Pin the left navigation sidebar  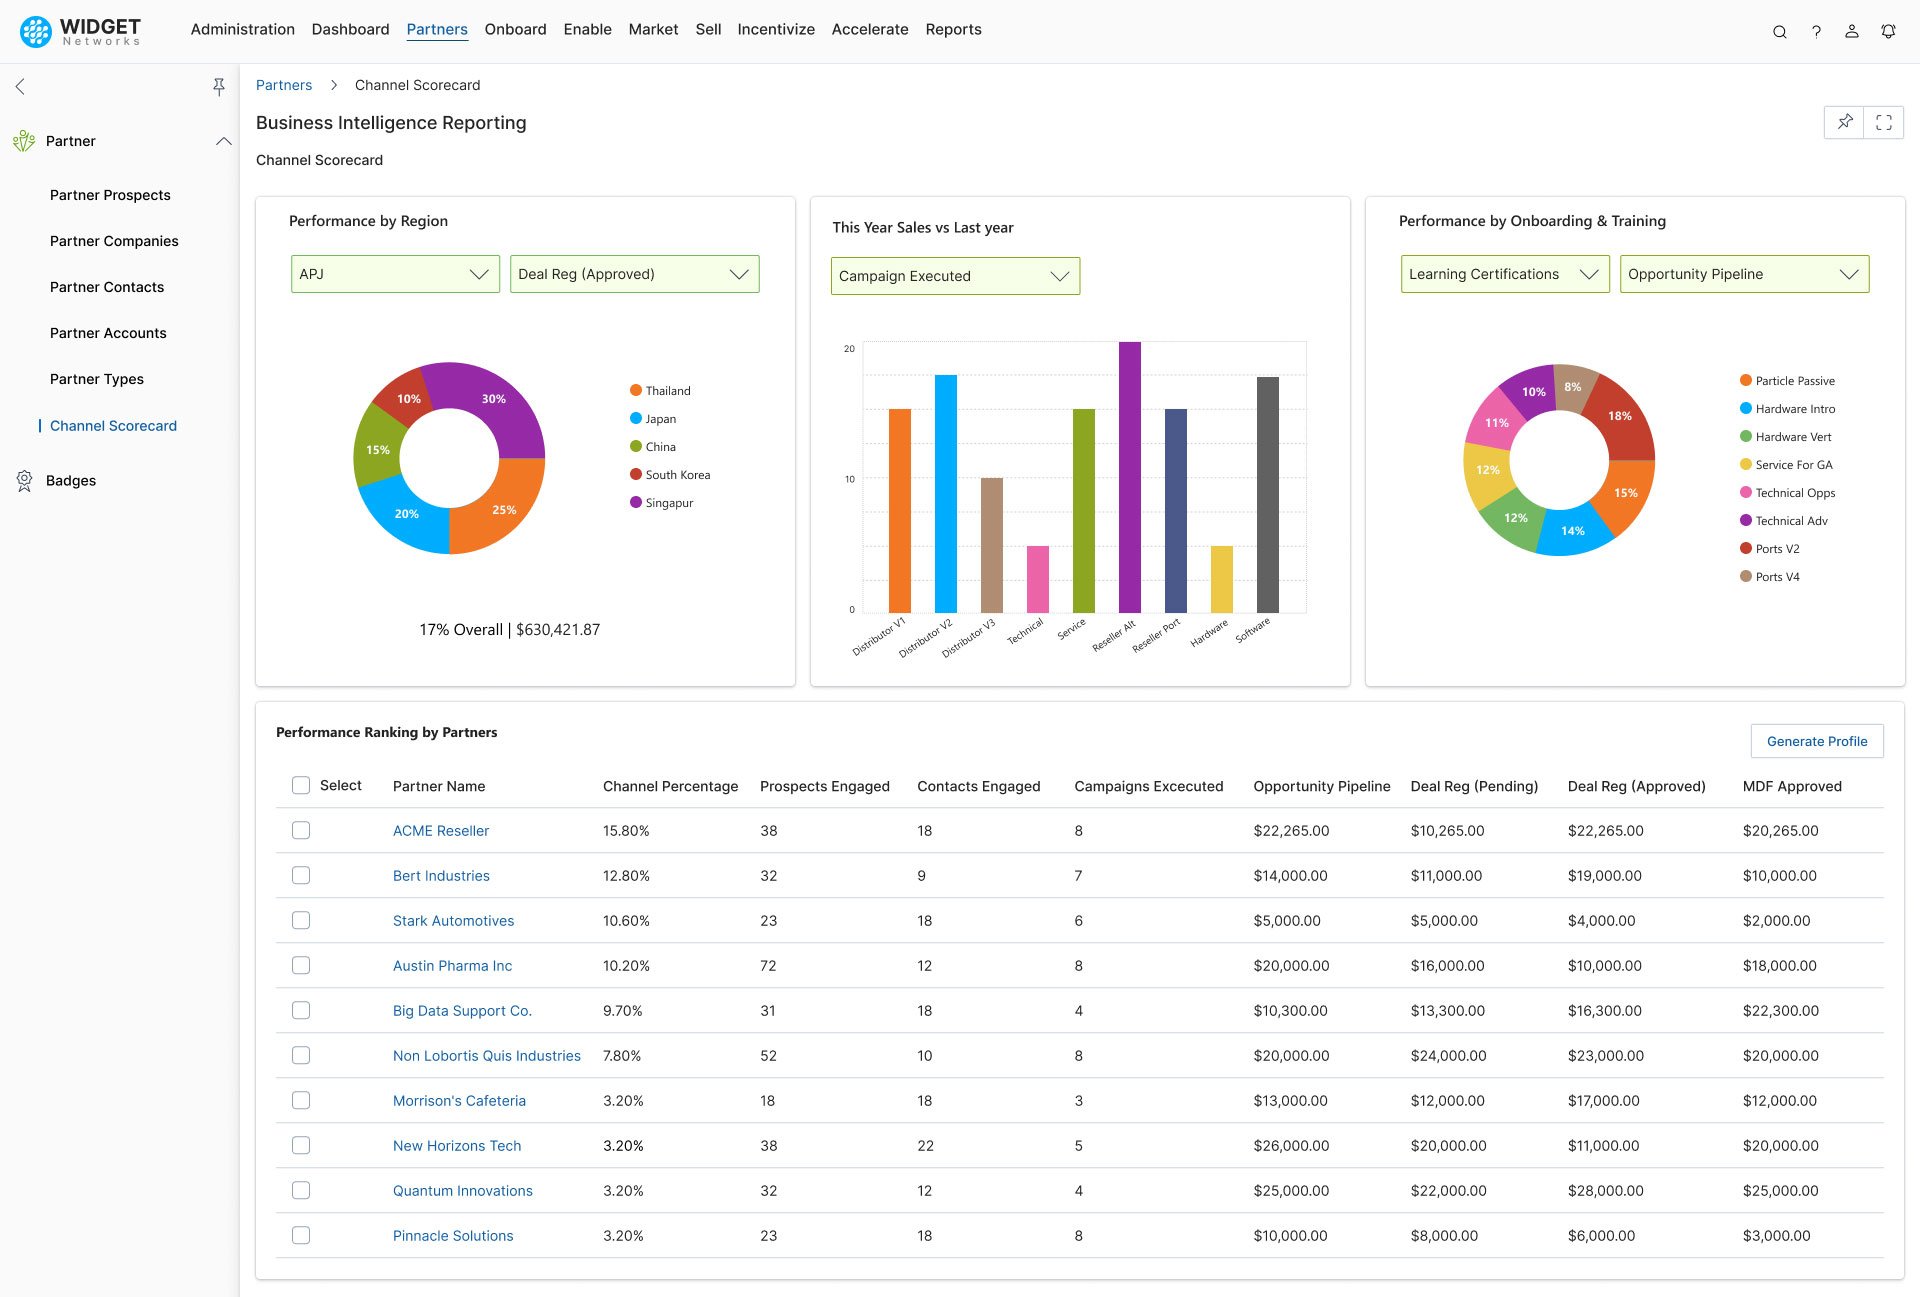click(x=219, y=87)
